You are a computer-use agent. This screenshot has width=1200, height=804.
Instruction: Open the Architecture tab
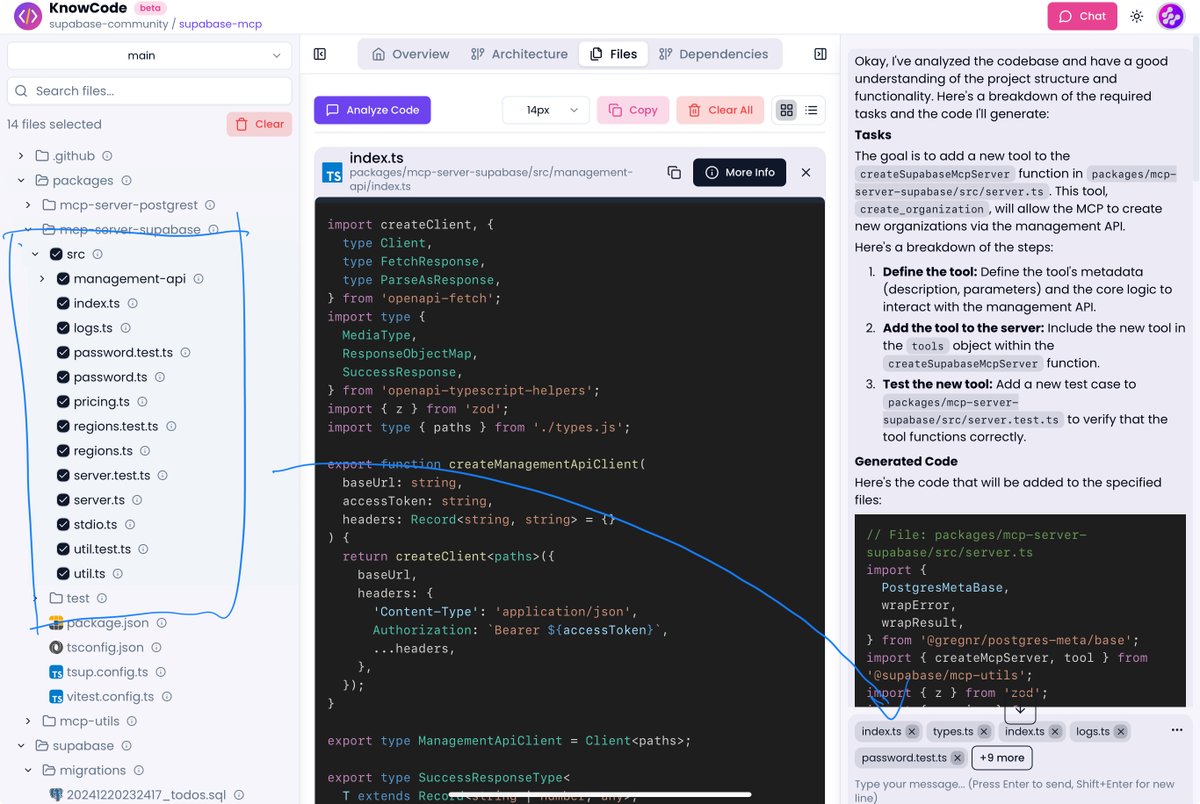(519, 54)
